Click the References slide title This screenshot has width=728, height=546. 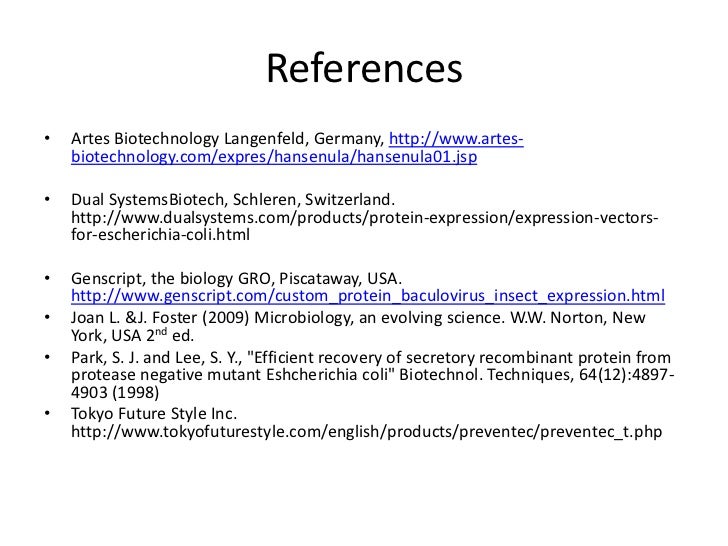(364, 68)
